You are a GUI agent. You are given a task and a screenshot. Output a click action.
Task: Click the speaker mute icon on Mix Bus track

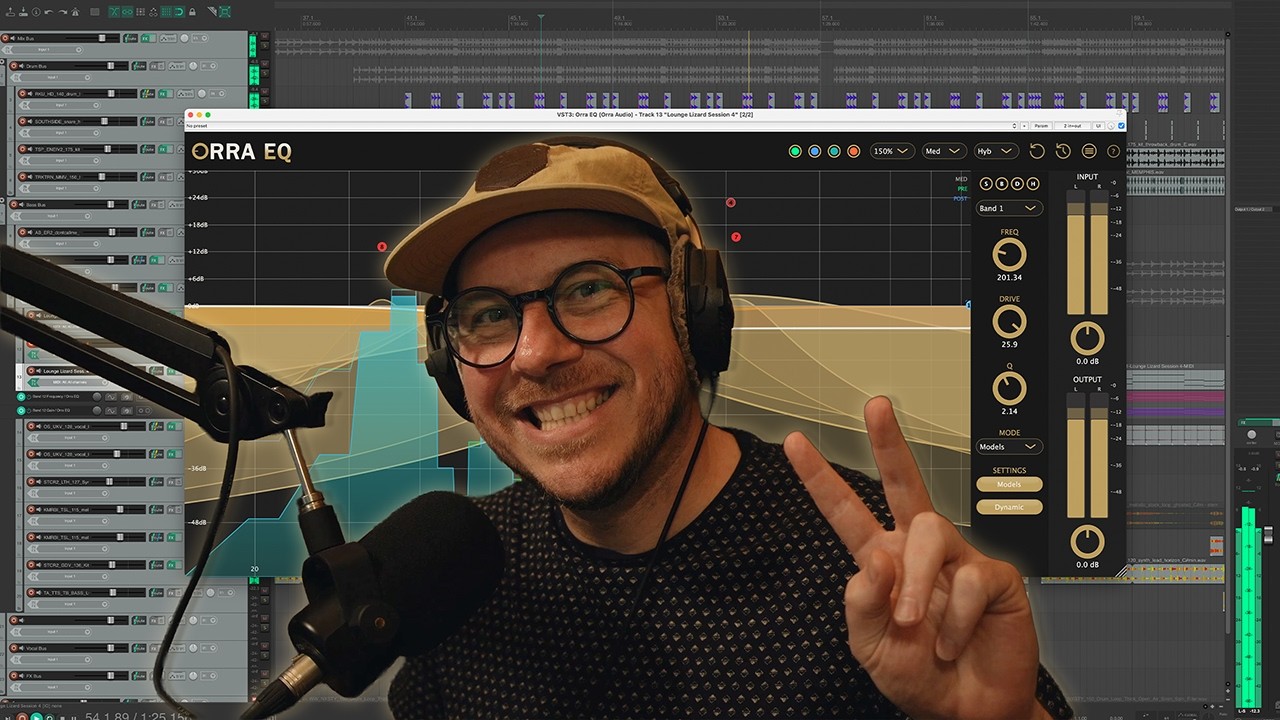[x=13, y=38]
